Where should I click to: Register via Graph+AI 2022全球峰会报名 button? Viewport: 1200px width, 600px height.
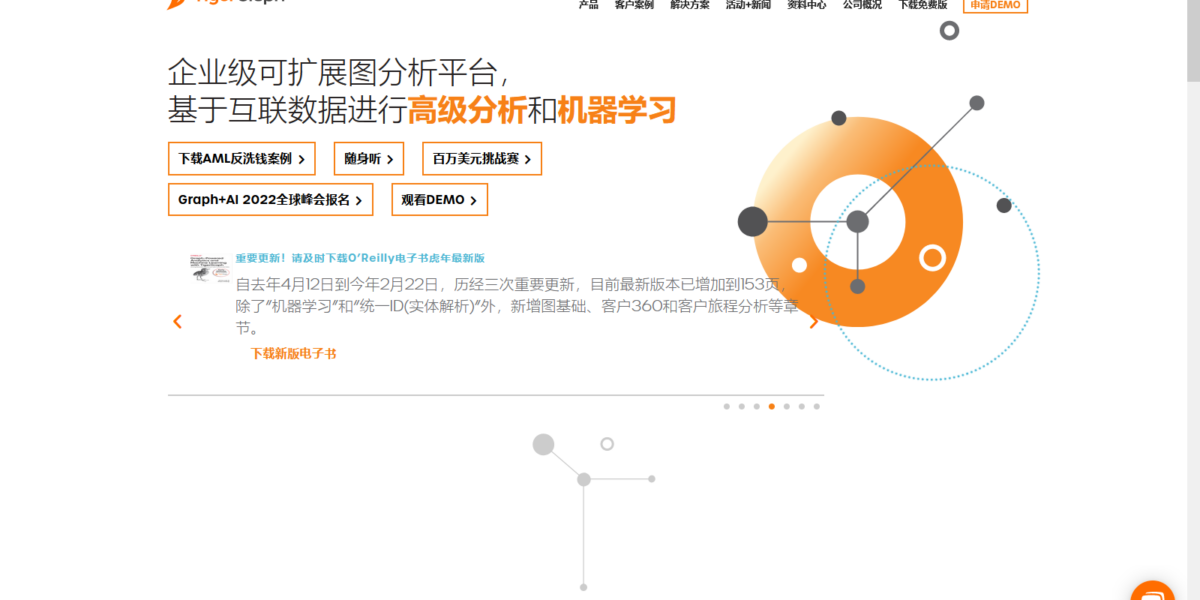[x=269, y=199]
